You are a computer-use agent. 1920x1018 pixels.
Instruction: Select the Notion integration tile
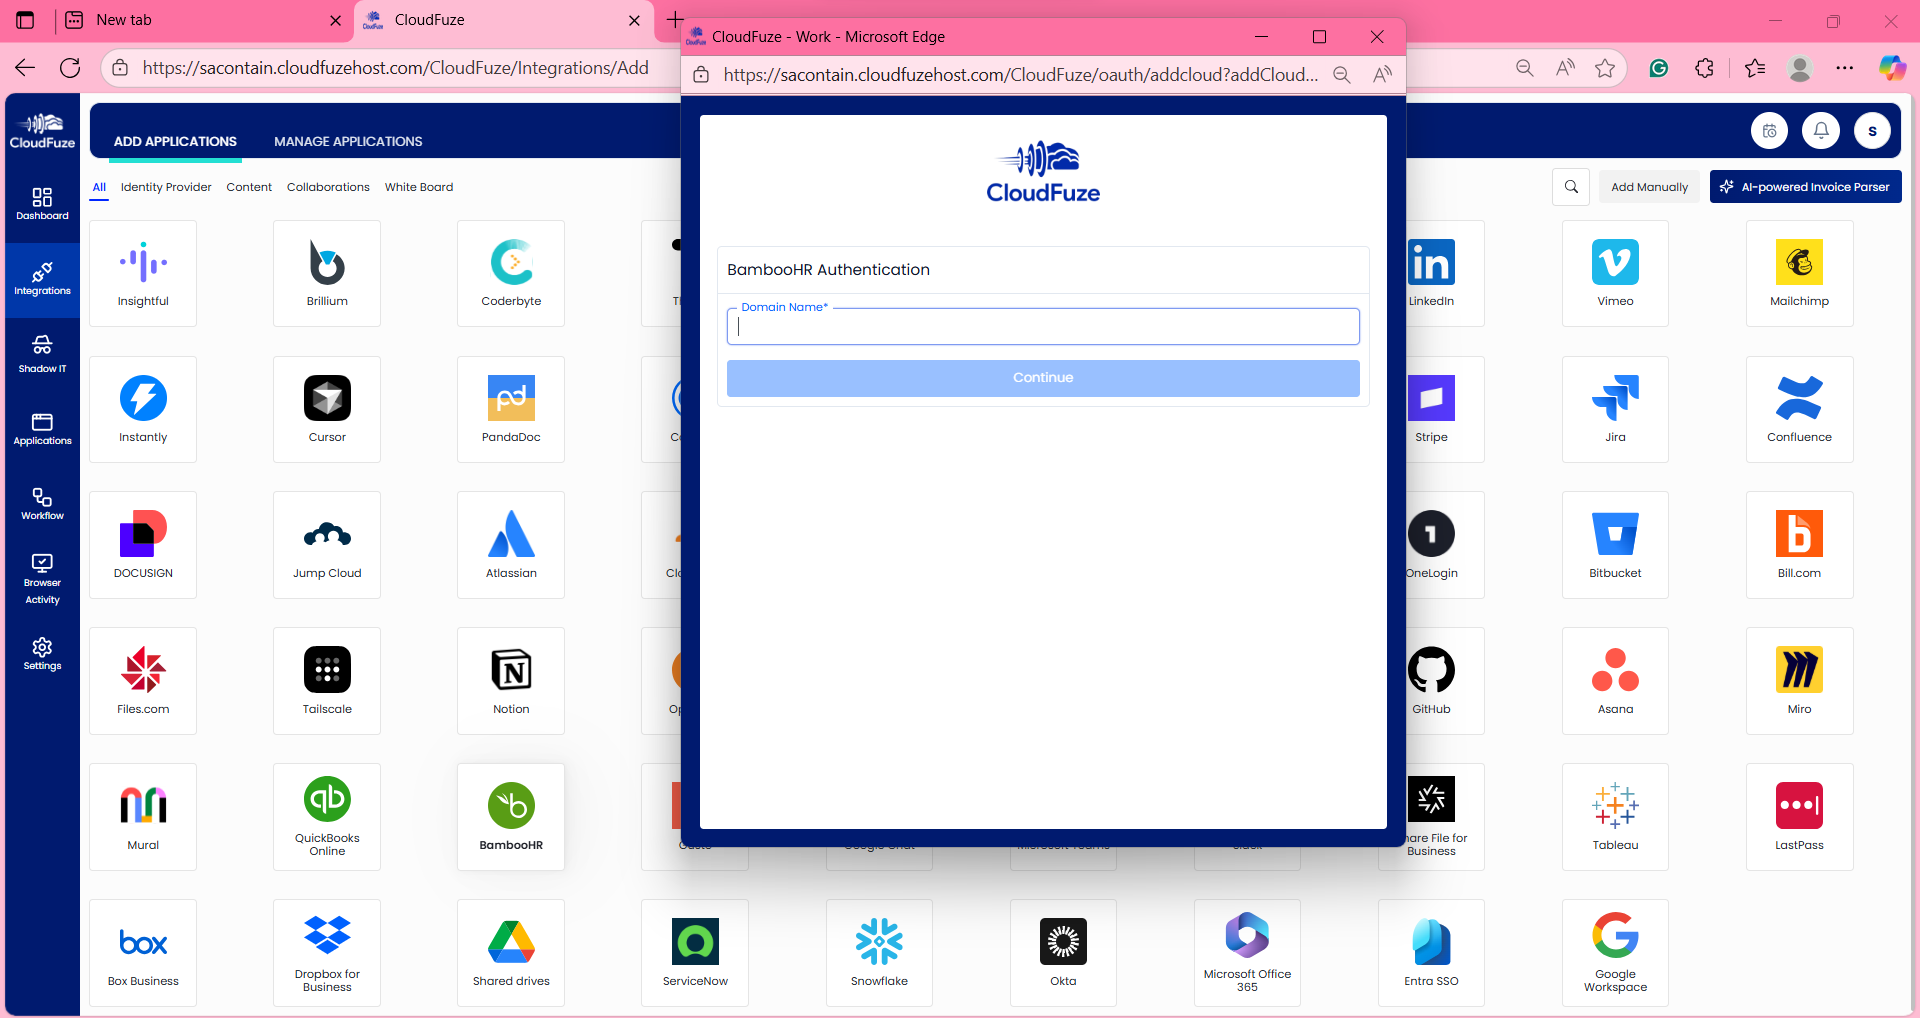pos(510,680)
